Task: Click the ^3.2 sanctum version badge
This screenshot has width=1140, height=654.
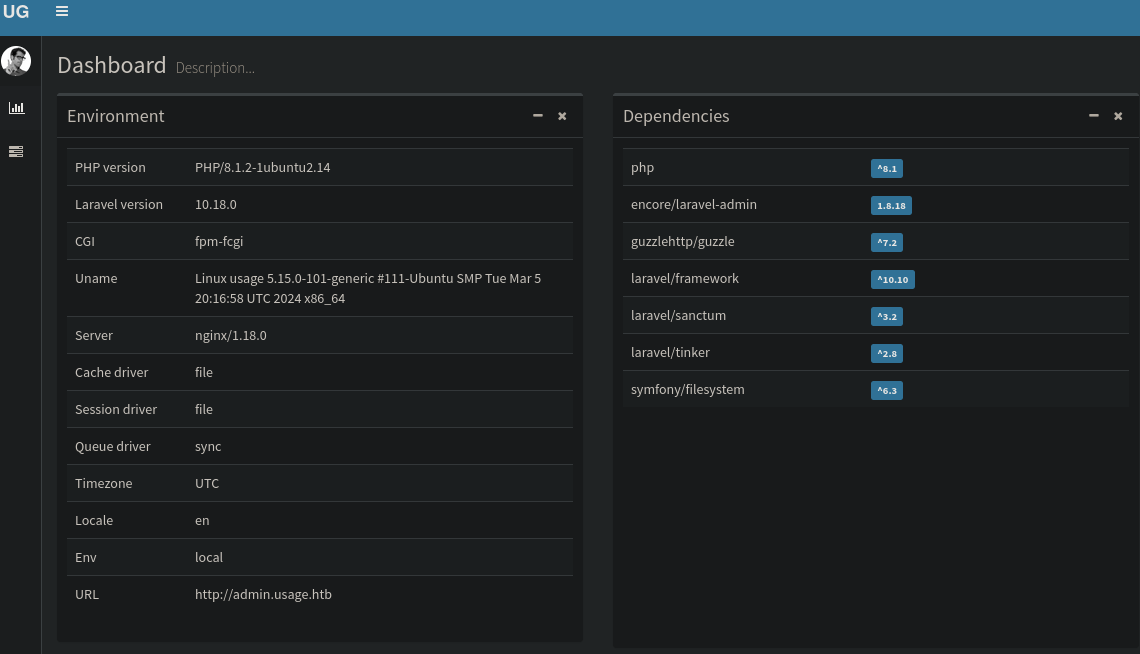Action: click(886, 317)
